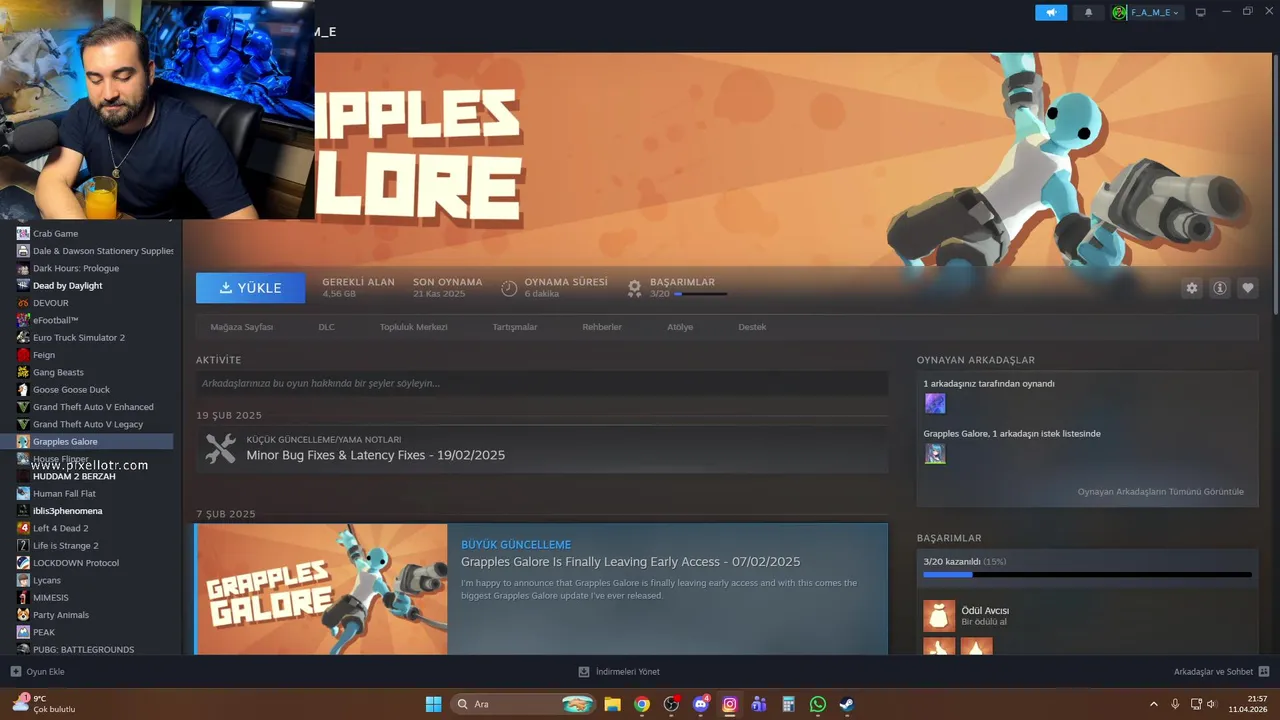Image resolution: width=1280 pixels, height=720 pixels.
Task: Open the Rehberler tab
Action: tap(602, 327)
